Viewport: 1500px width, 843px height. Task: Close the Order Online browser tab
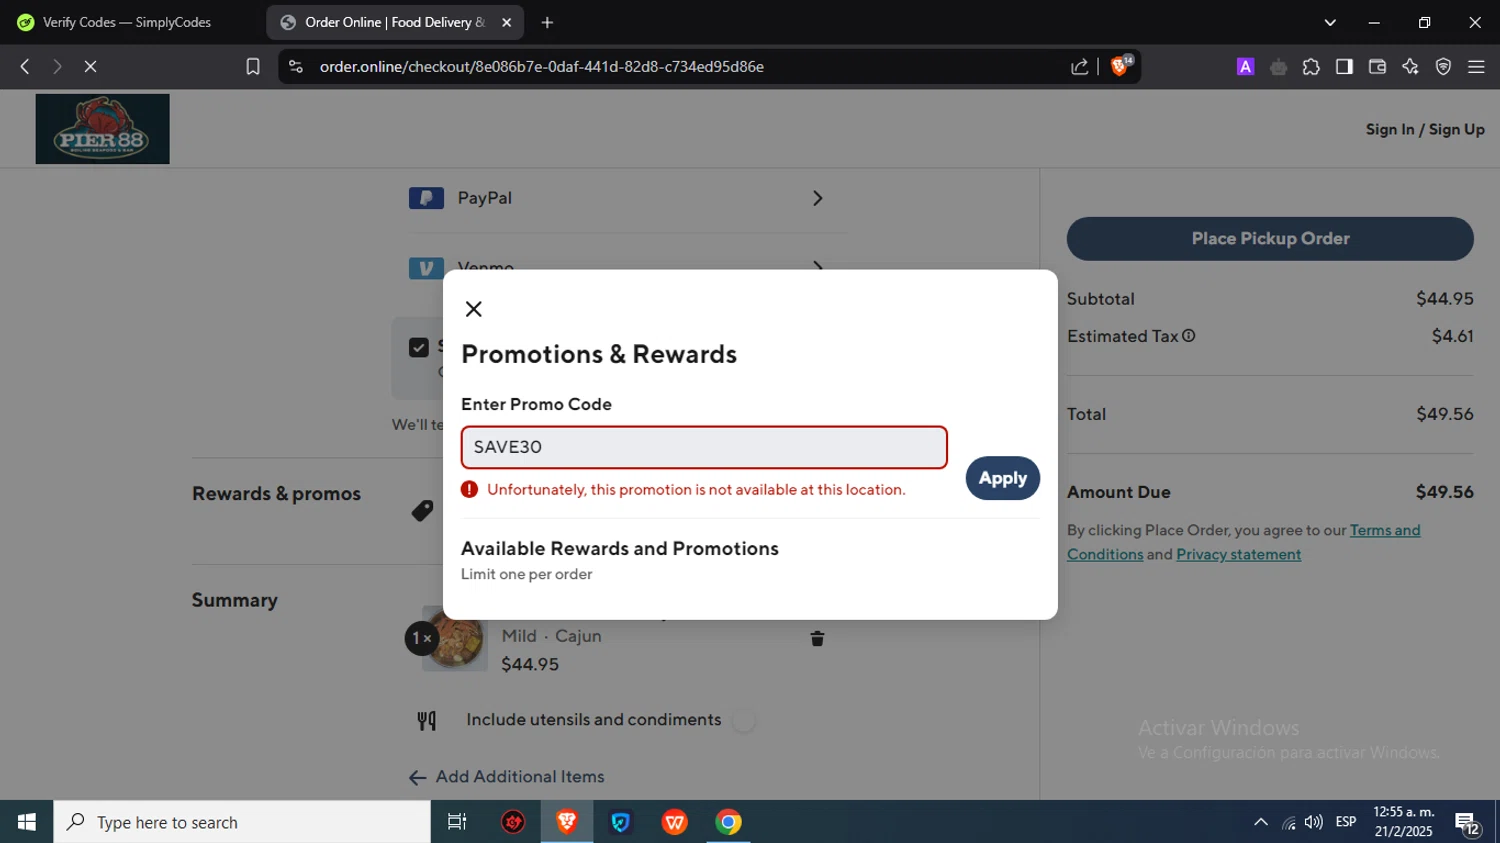click(507, 22)
